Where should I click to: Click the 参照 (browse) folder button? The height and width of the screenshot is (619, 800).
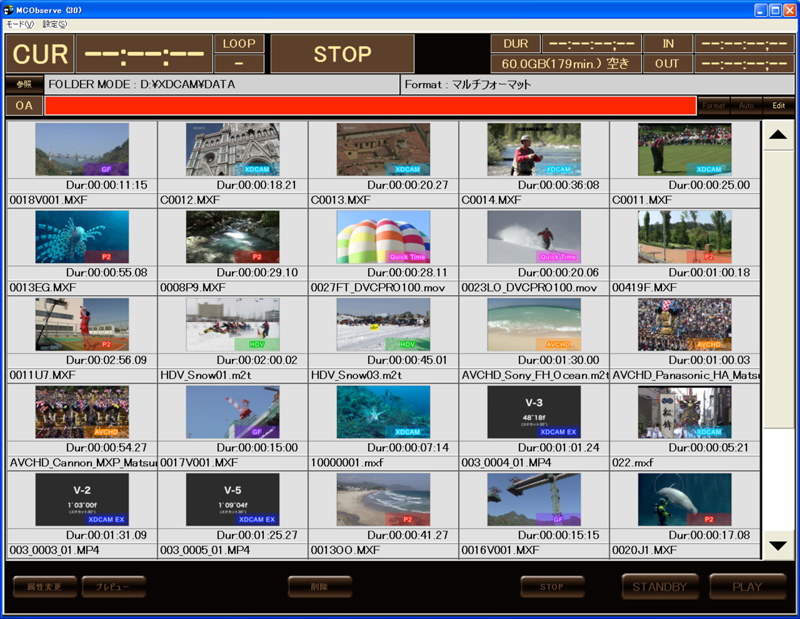(x=23, y=85)
